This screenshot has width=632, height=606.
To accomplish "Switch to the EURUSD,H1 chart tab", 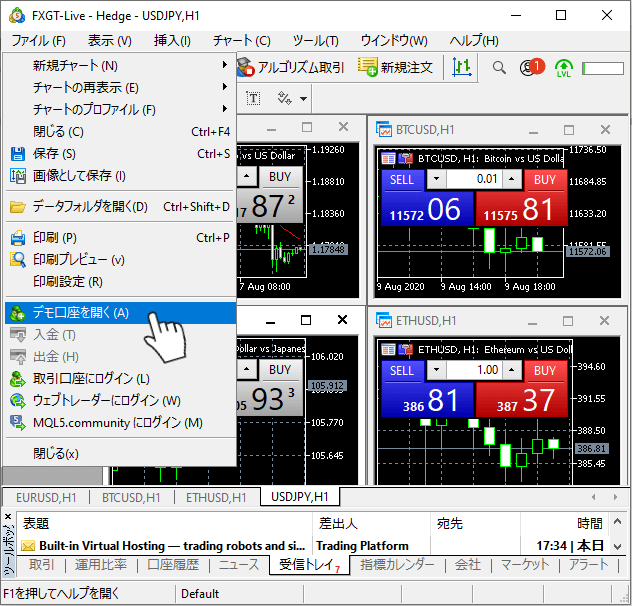I will point(46,498).
